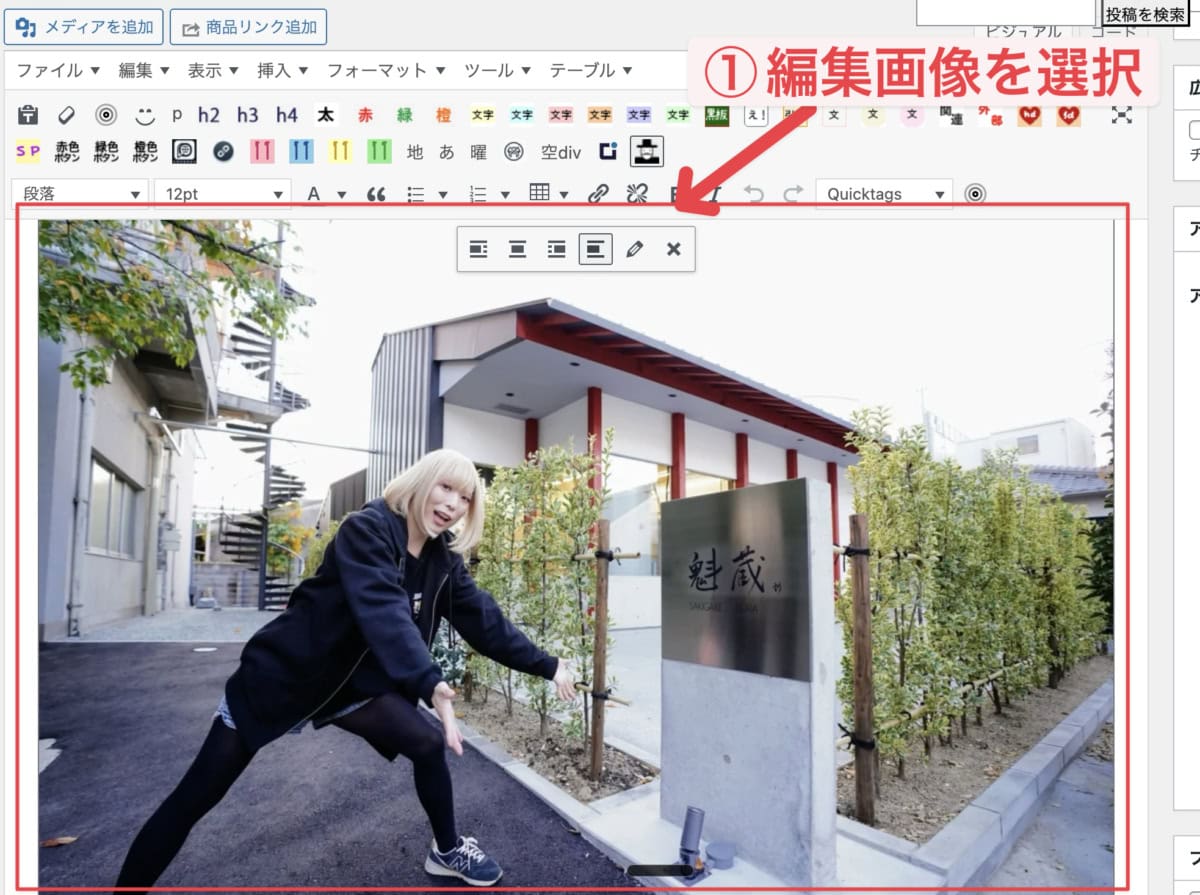Click the 商品リンク追加 button
Viewport: 1200px width, 895px height.
click(248, 27)
